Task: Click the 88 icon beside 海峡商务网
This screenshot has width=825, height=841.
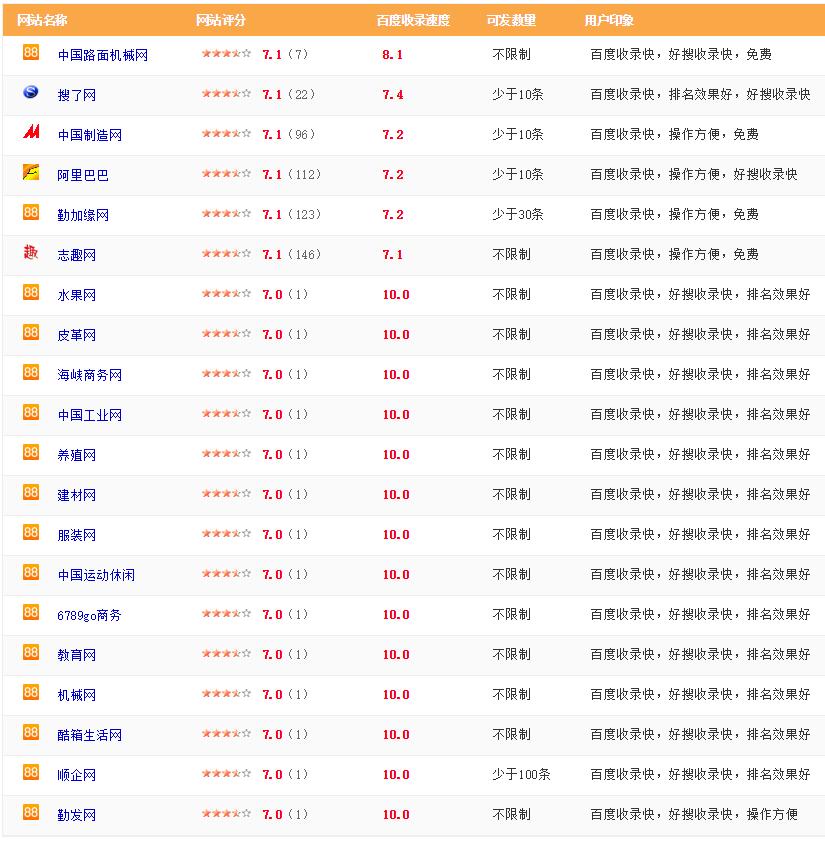Action: (31, 372)
